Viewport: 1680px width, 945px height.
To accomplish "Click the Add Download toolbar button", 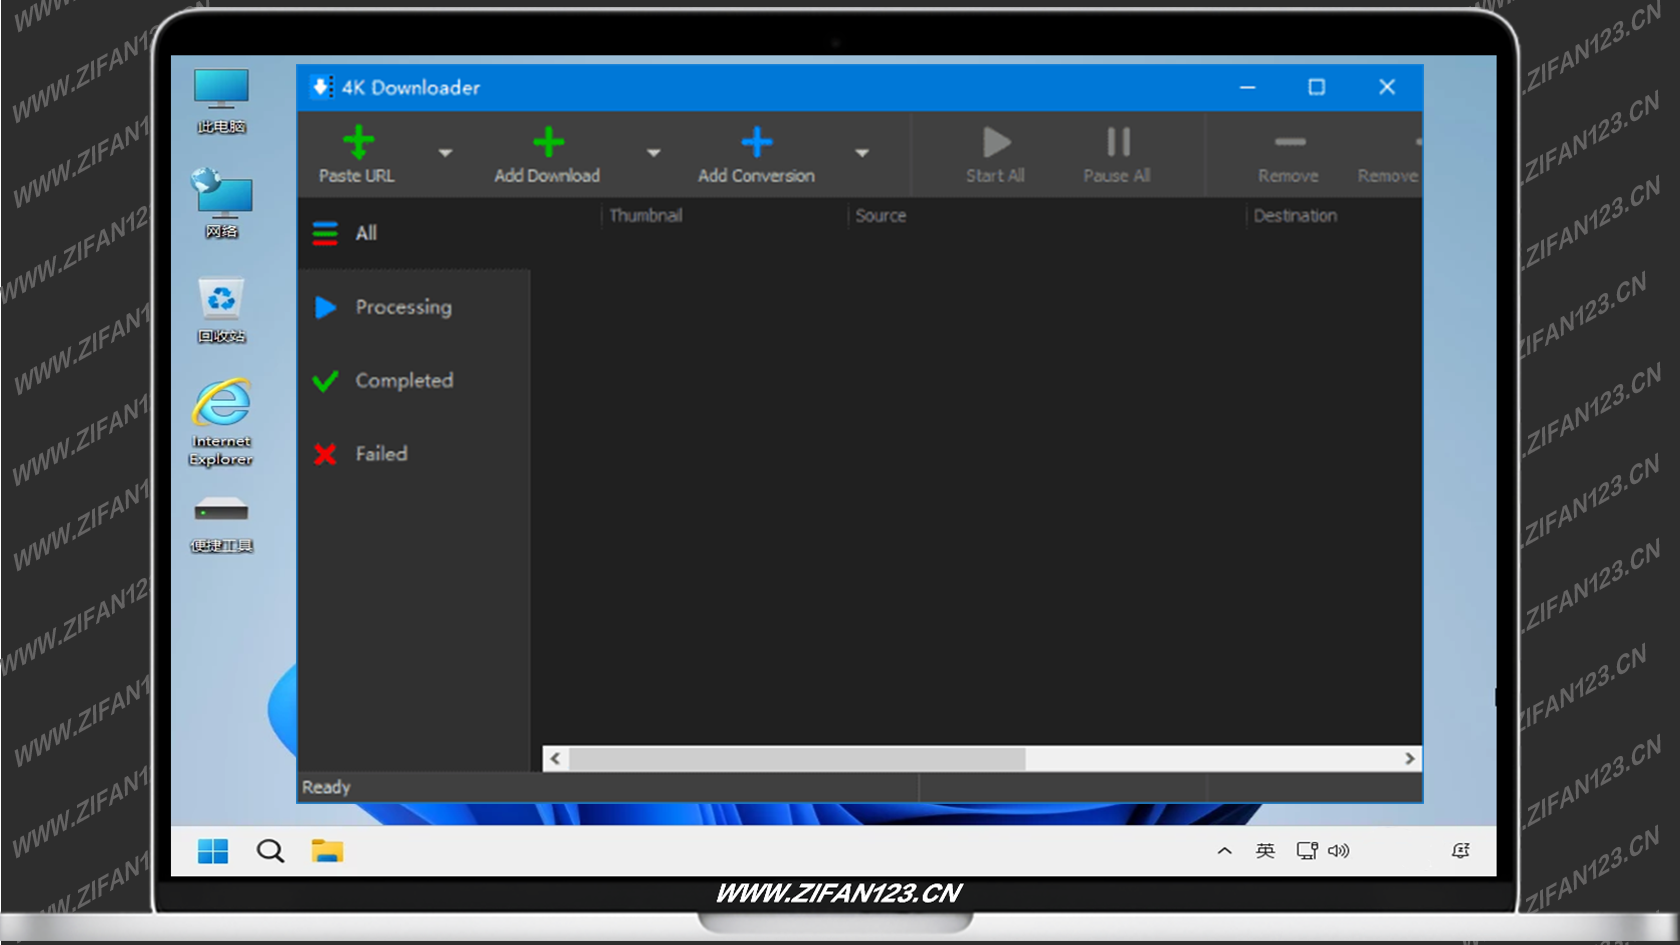I will click(x=547, y=154).
